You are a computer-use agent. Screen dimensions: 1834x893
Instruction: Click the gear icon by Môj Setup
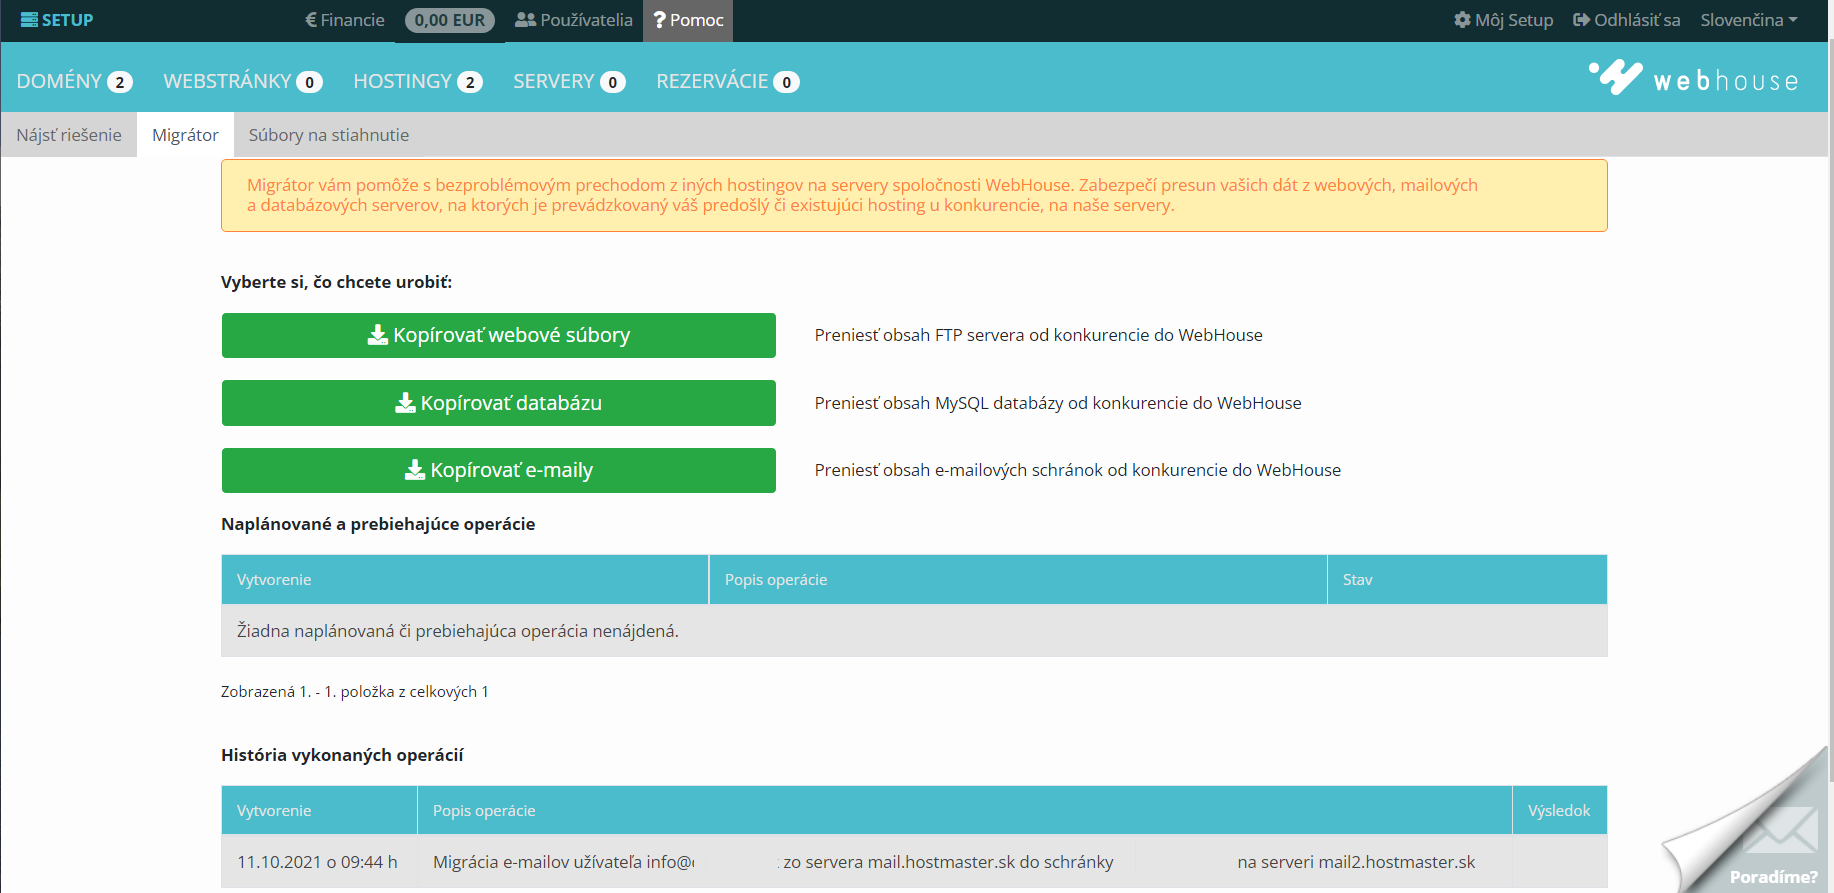1462,20
